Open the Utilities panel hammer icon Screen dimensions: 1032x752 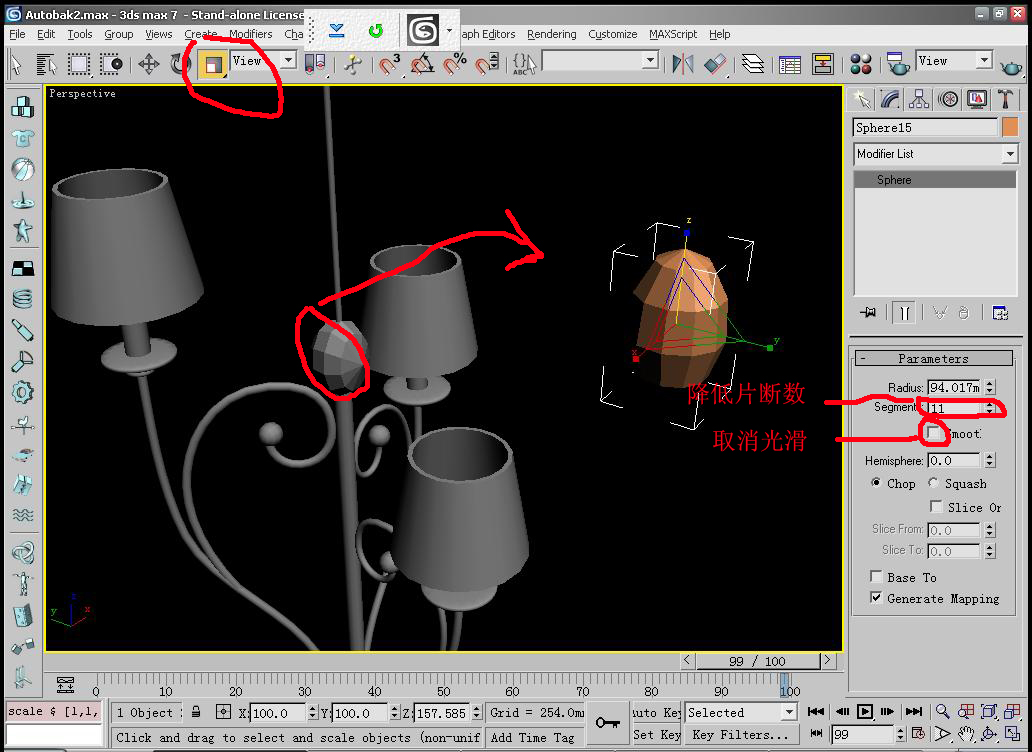tap(1004, 99)
